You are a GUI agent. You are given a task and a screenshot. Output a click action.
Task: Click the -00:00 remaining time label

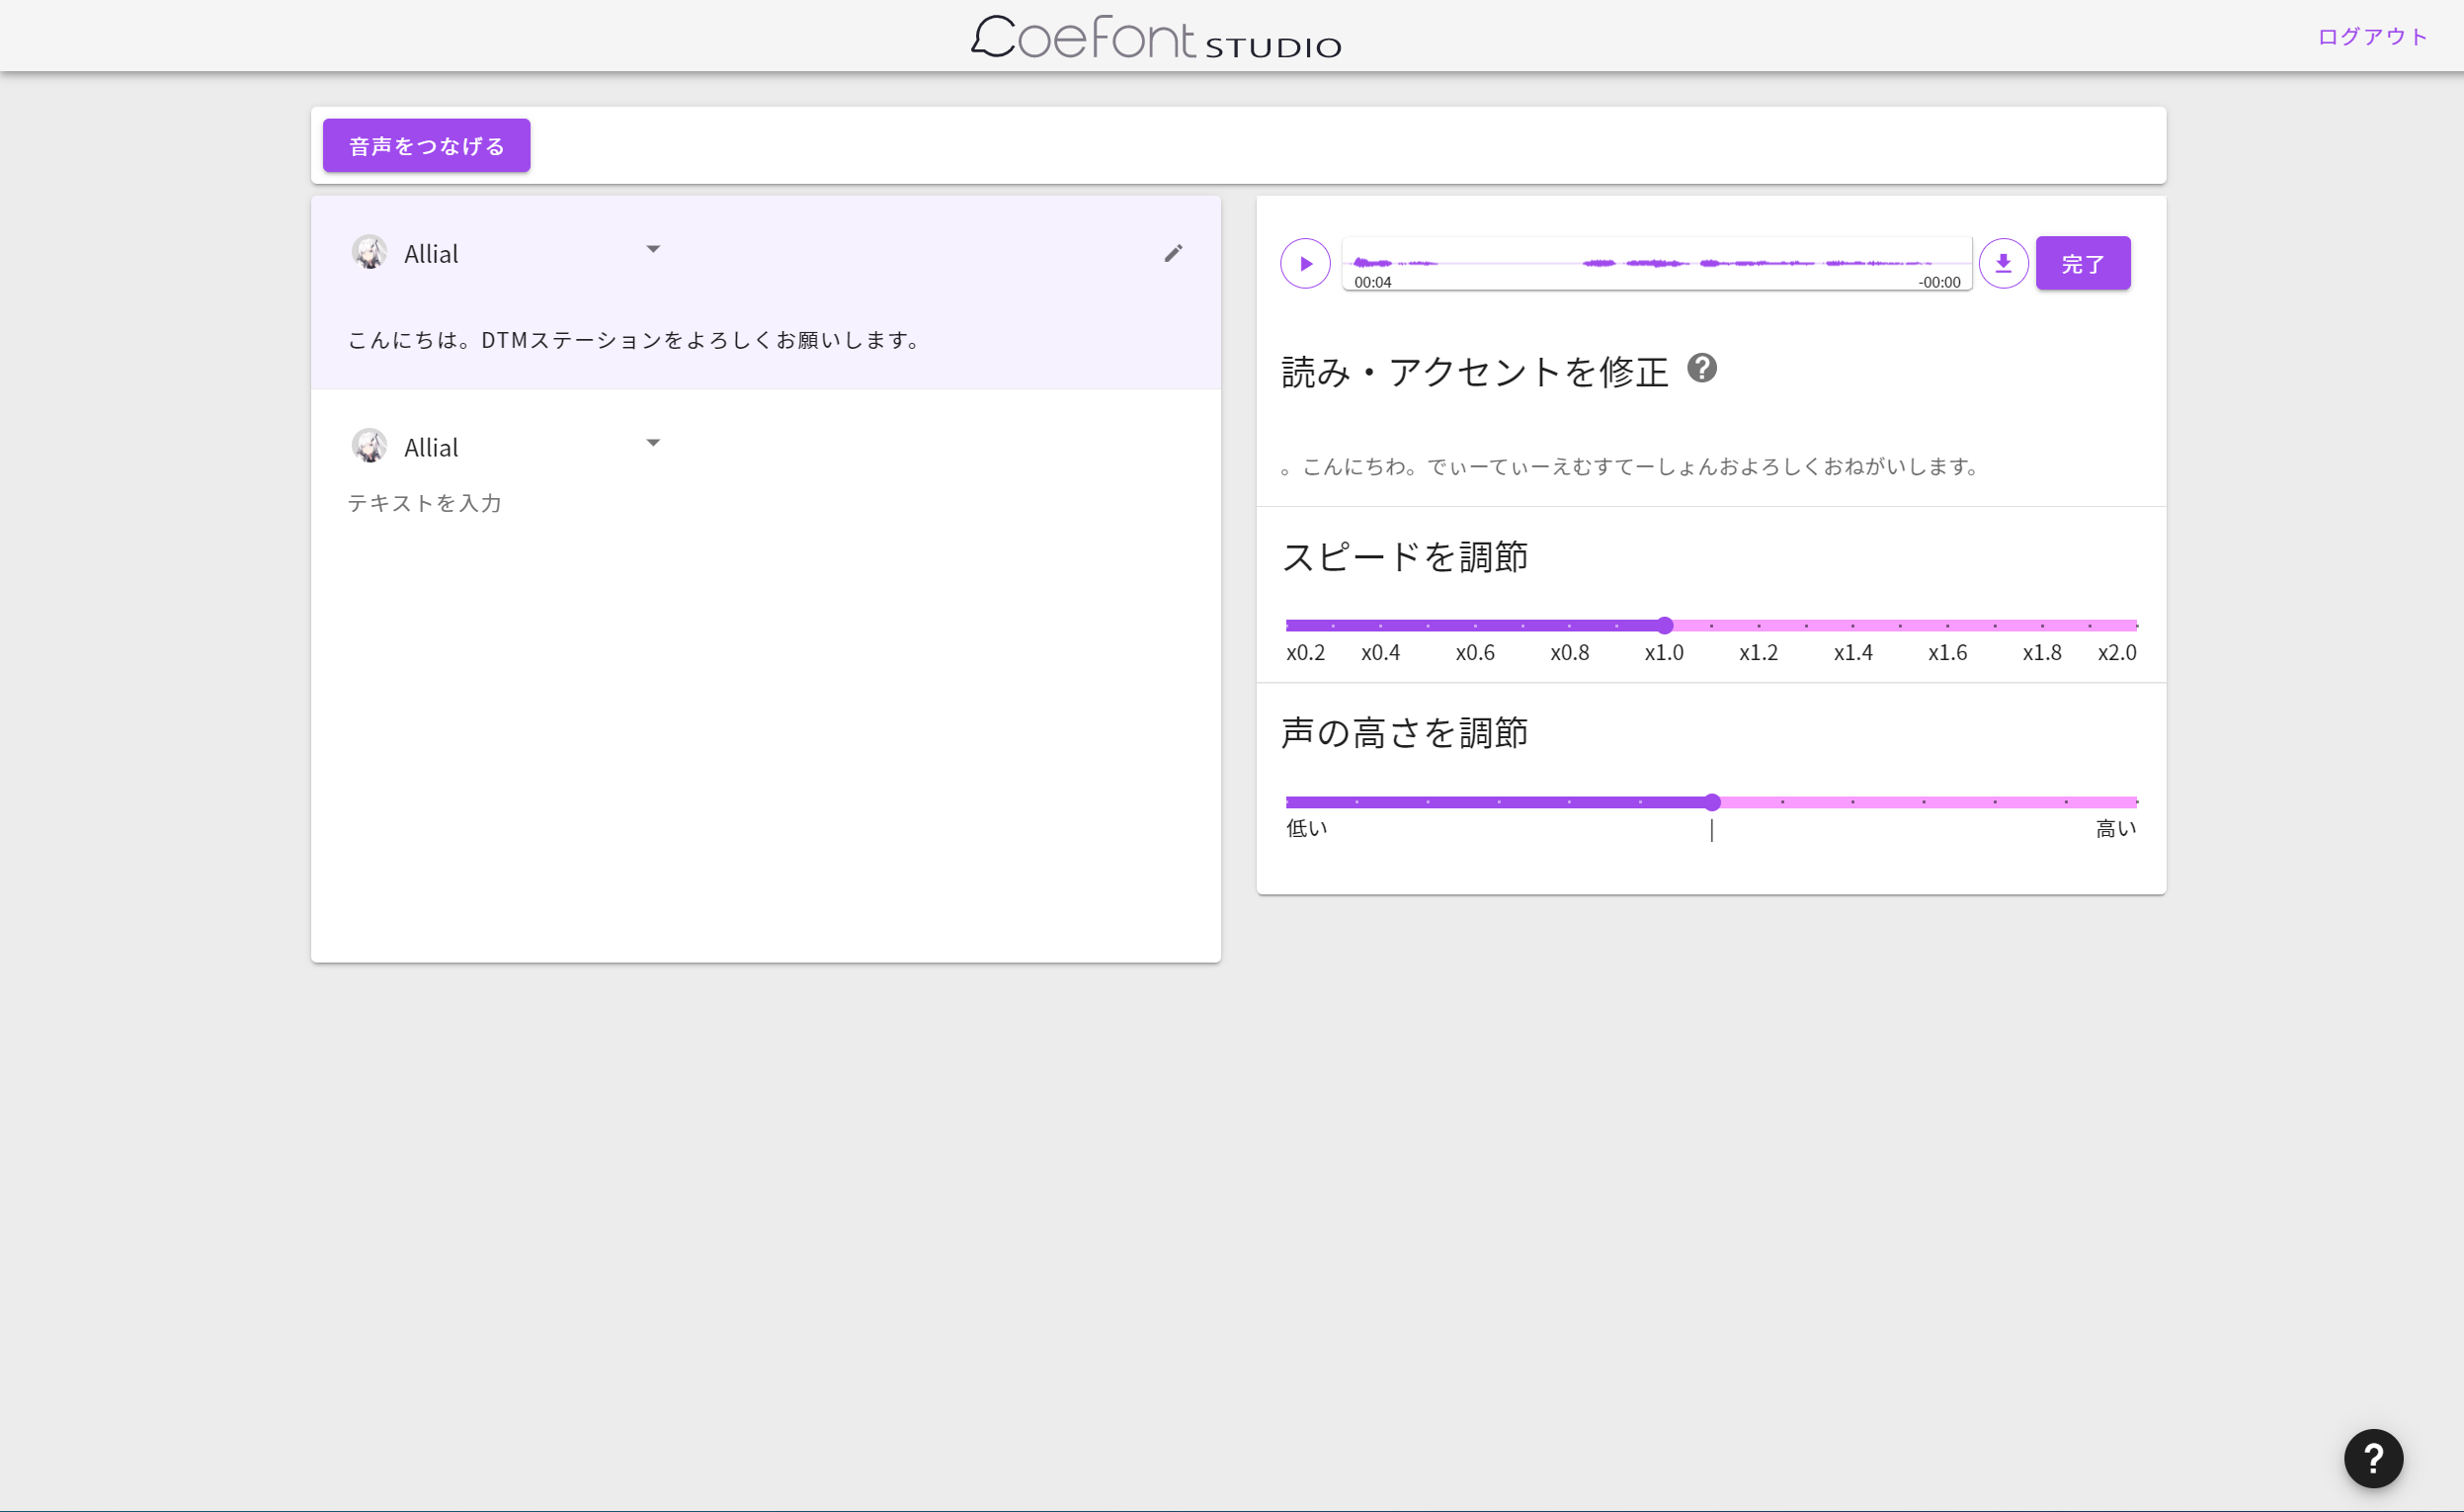[1939, 282]
